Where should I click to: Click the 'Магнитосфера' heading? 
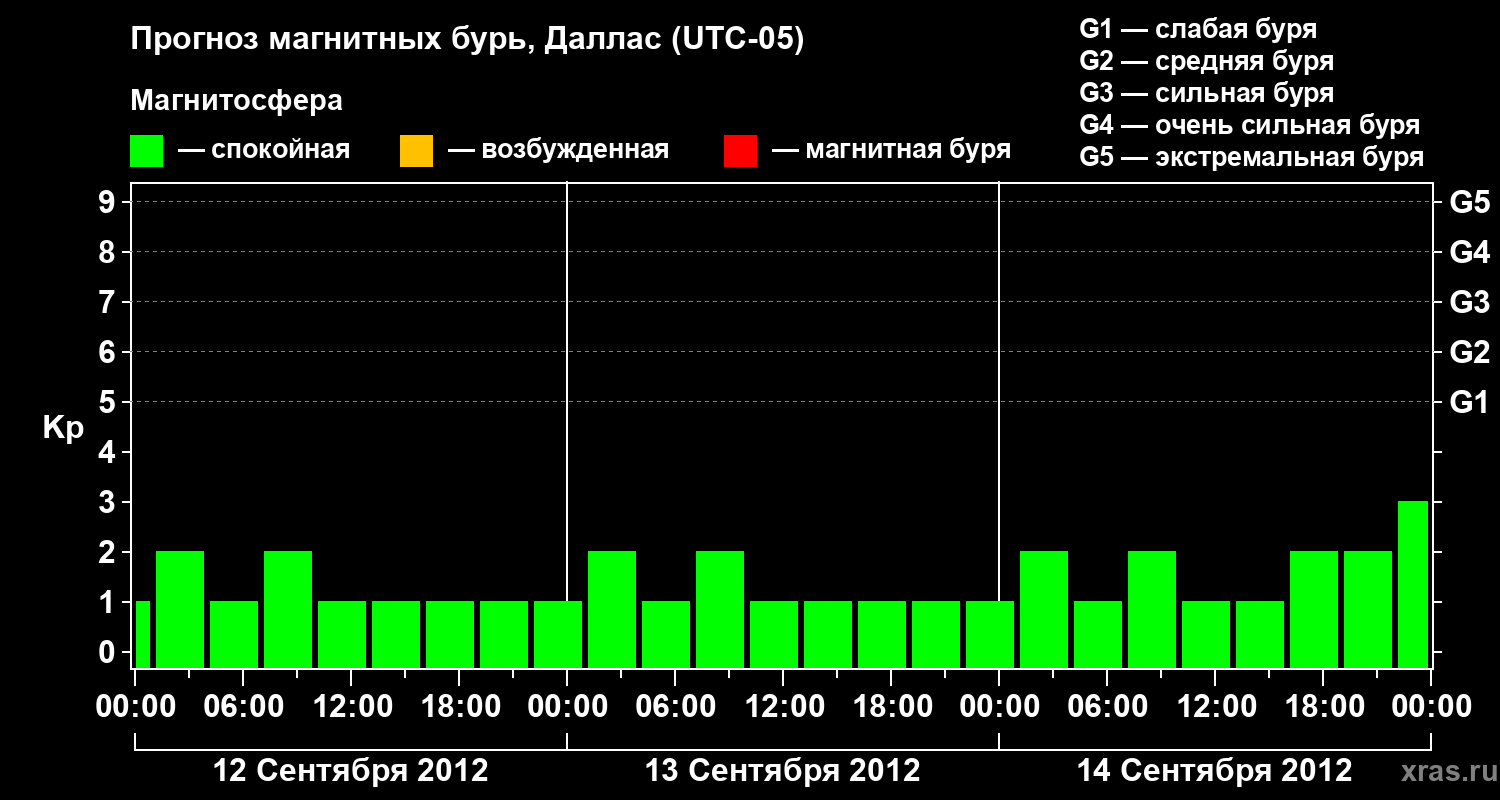coord(236,101)
